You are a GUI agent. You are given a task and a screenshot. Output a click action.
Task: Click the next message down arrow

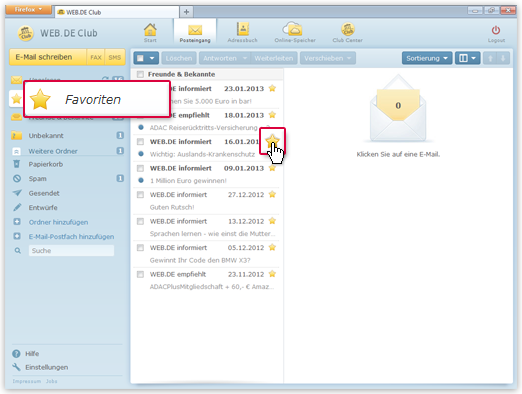(x=503, y=58)
